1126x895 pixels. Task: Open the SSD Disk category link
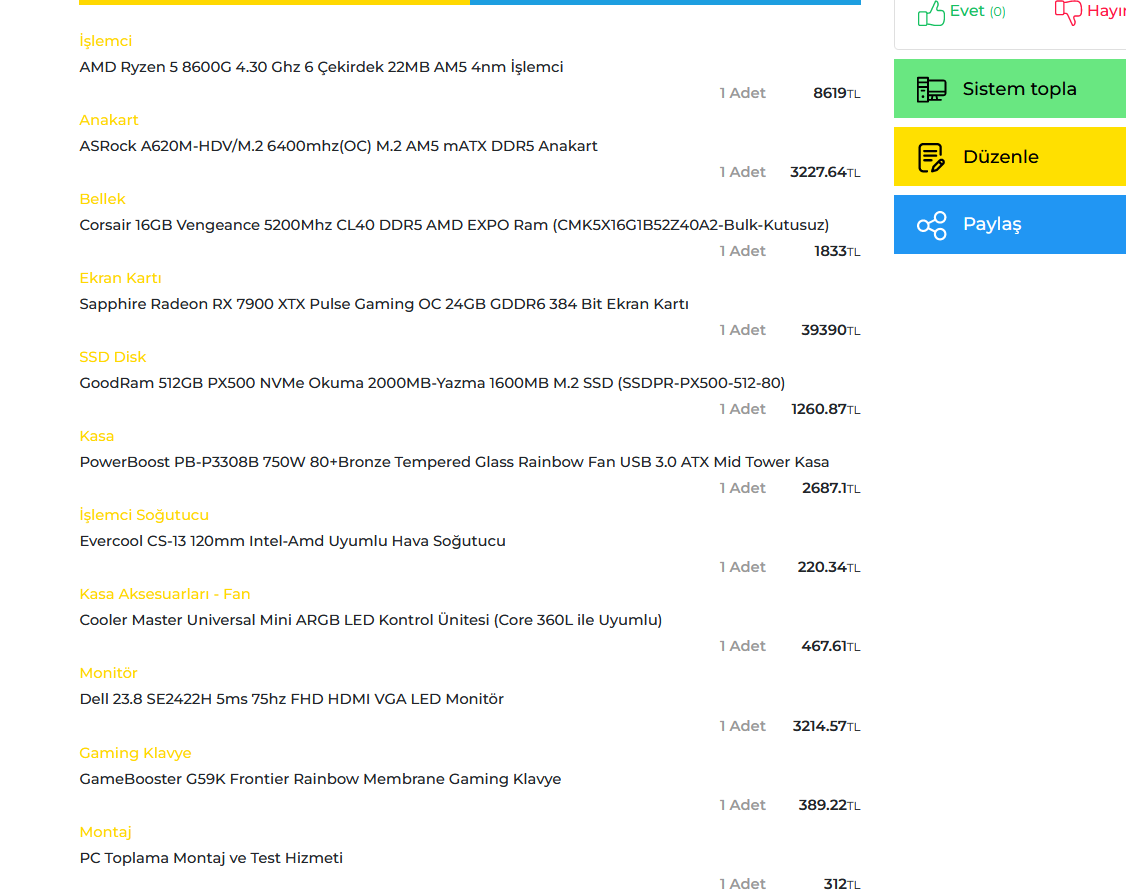point(112,357)
